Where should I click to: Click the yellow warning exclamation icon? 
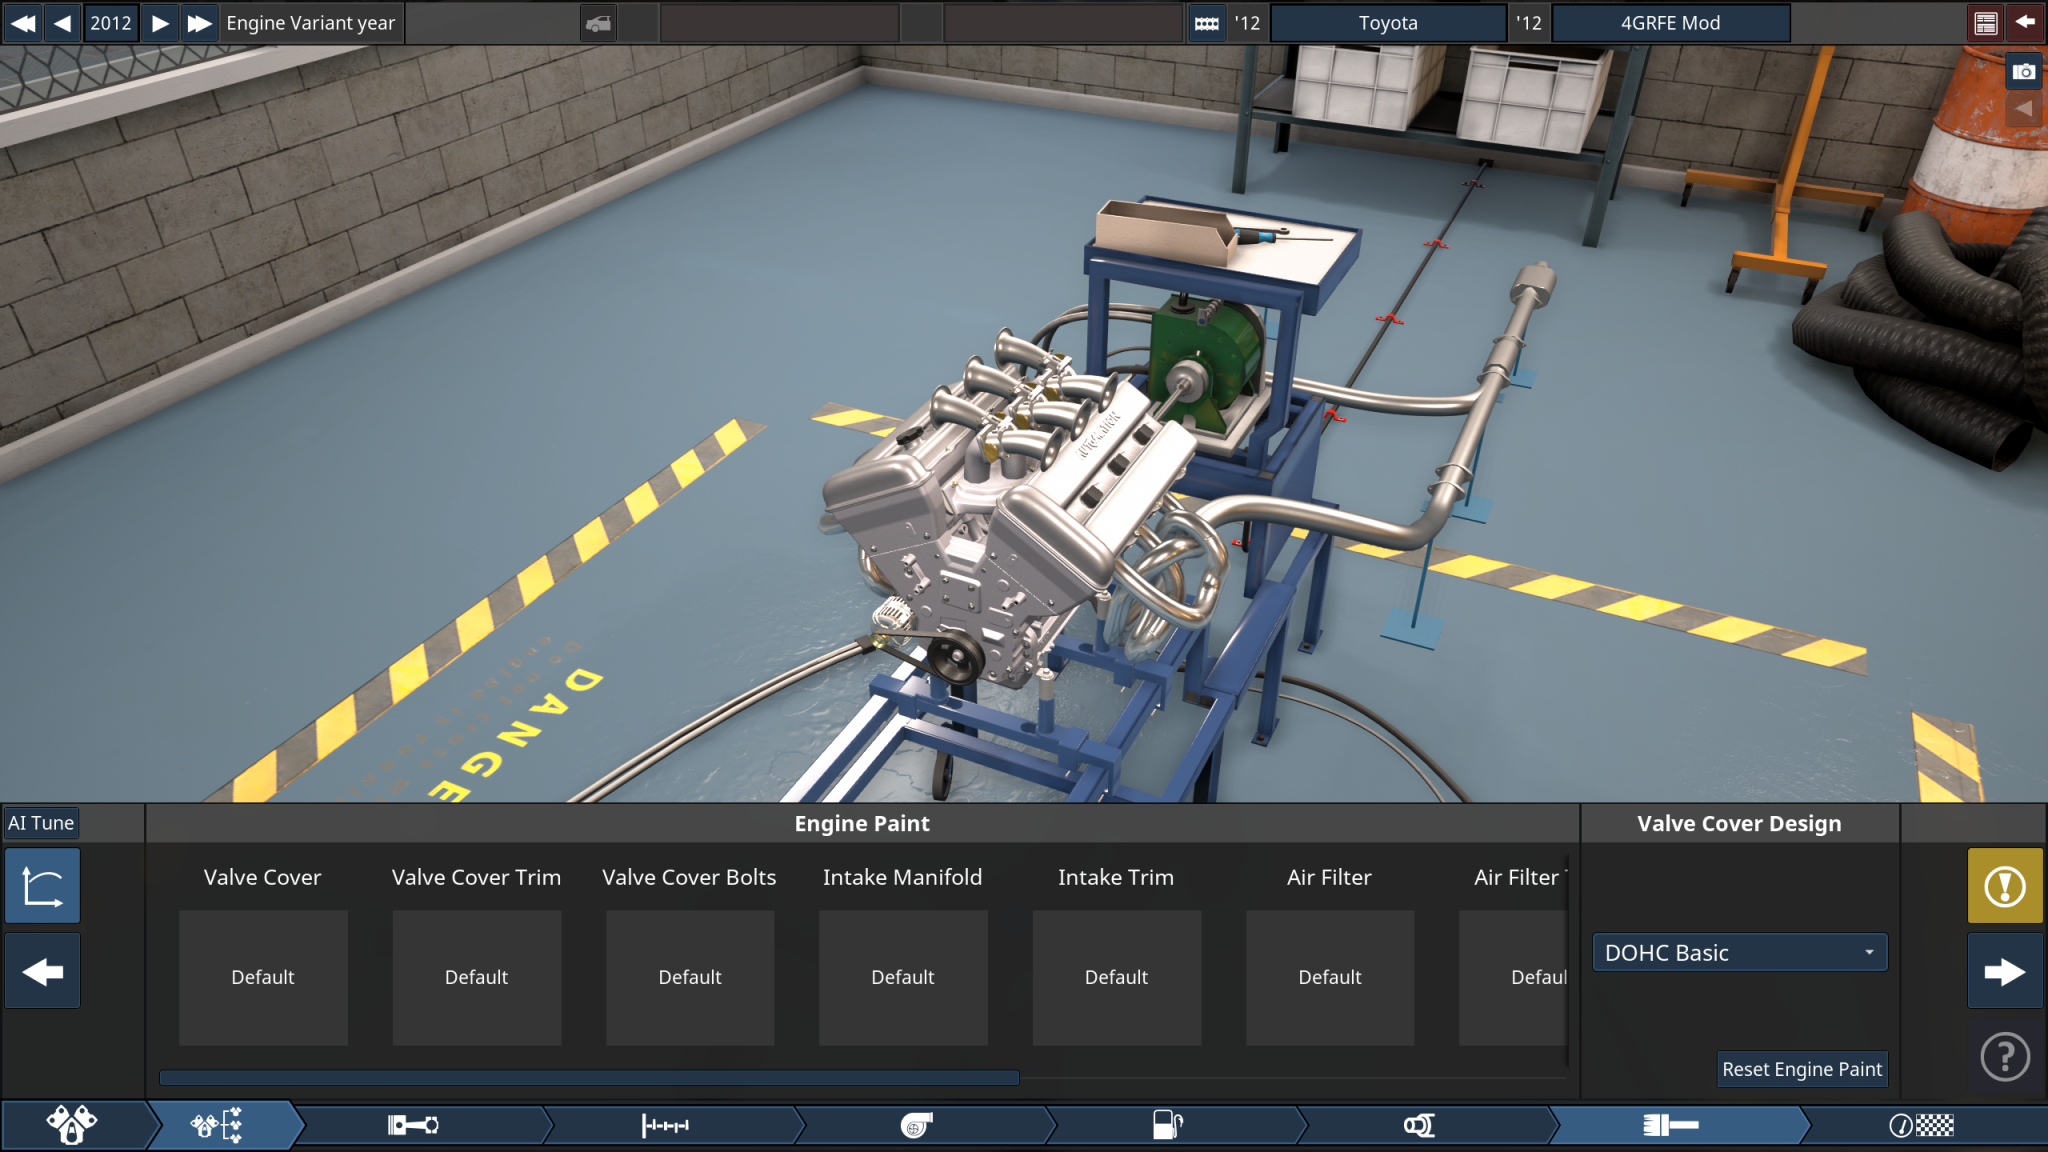click(x=2004, y=886)
